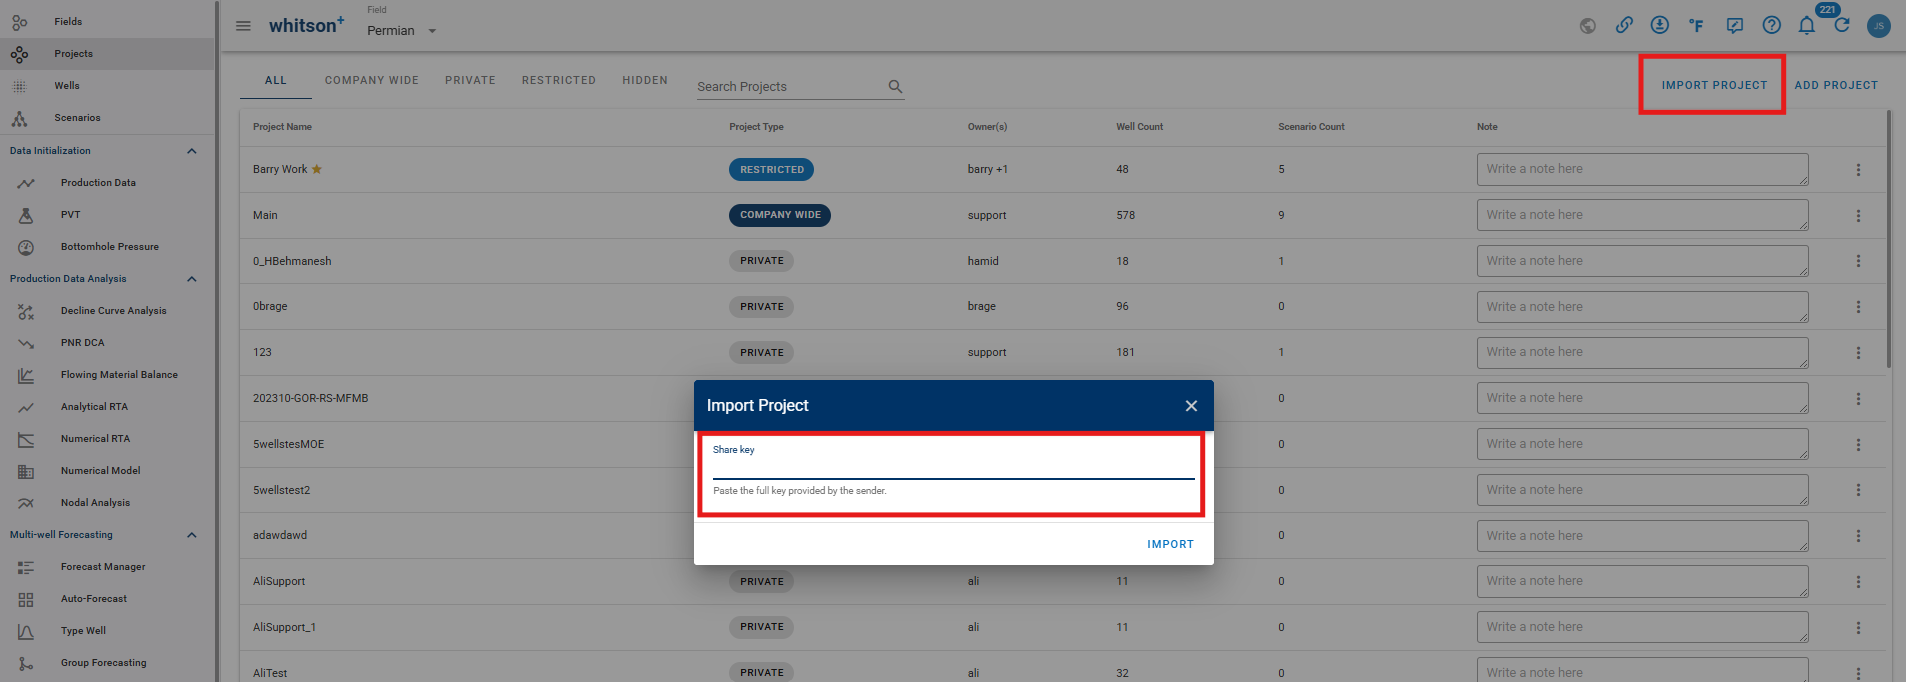
Task: Open Analytical RTA
Action: click(x=107, y=407)
